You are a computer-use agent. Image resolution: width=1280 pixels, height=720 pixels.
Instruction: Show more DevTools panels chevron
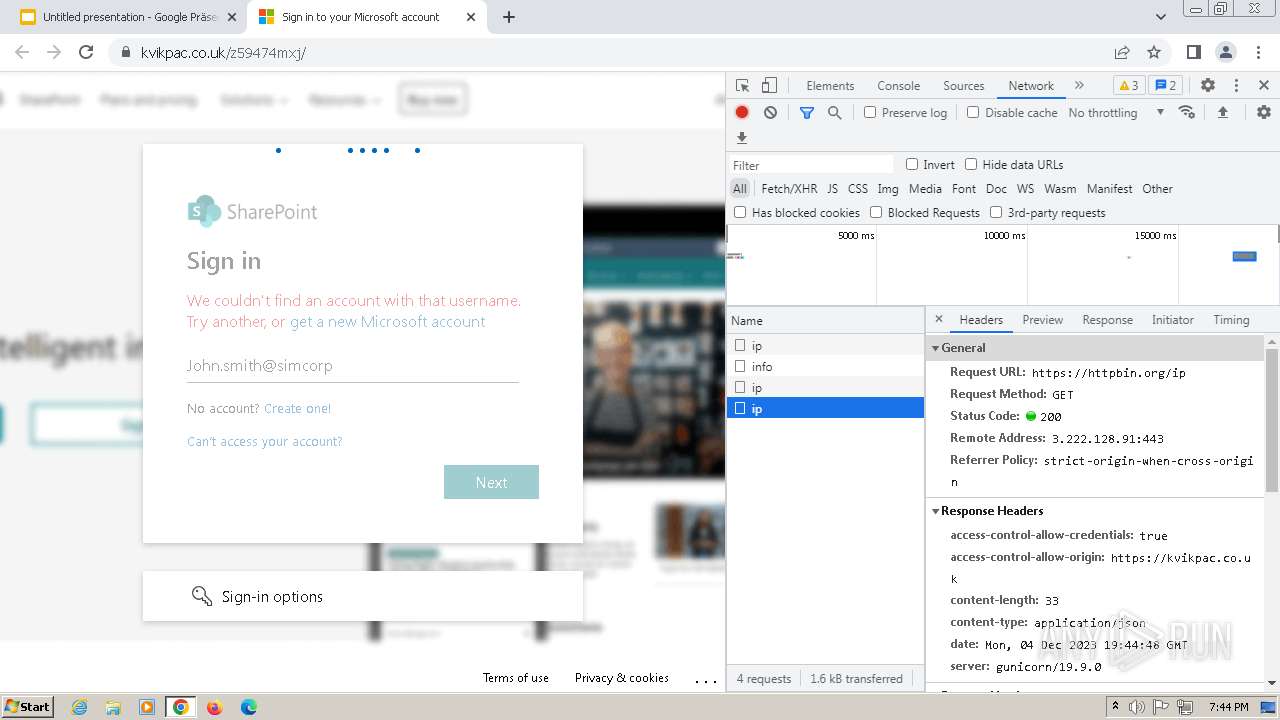coord(1079,86)
